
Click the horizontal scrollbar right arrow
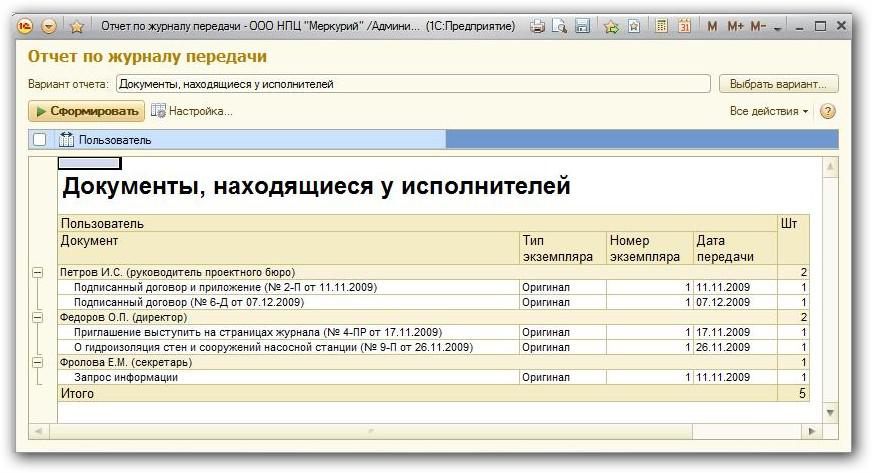[812, 431]
